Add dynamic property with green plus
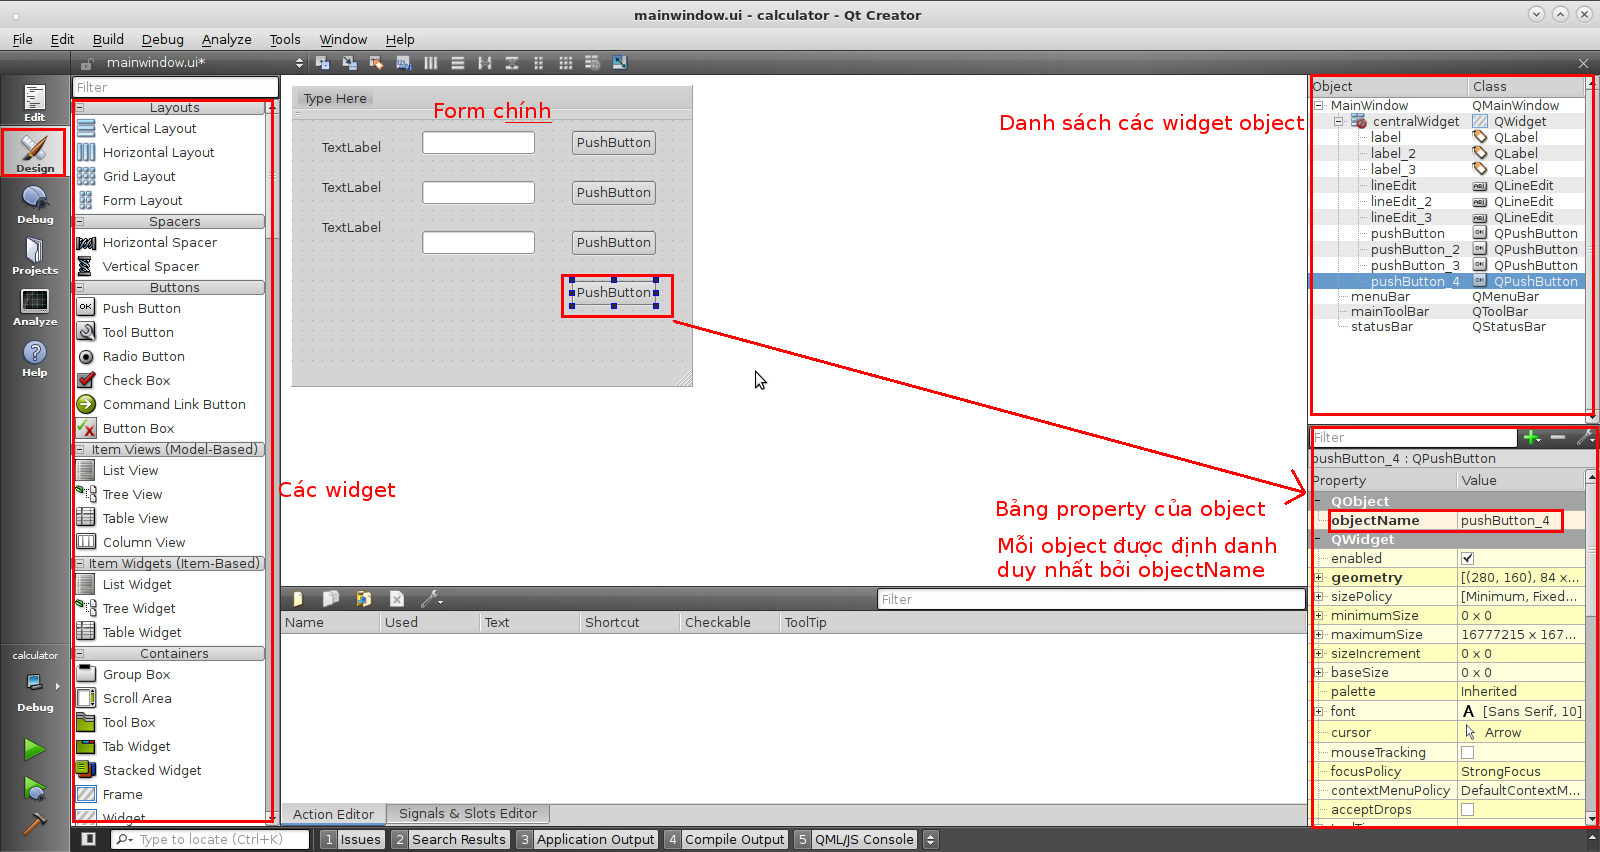This screenshot has width=1600, height=852. coord(1532,437)
